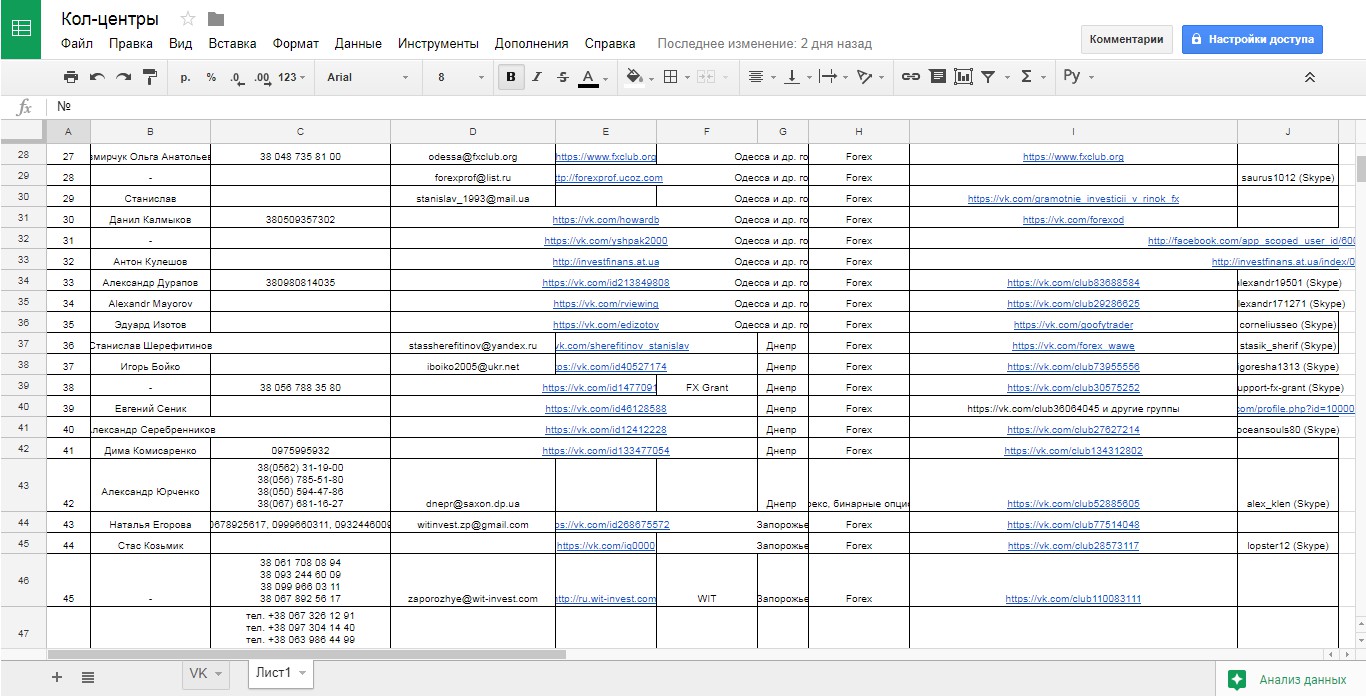
Task: Select cell with odessa@fxclub.org
Action: click(x=473, y=157)
